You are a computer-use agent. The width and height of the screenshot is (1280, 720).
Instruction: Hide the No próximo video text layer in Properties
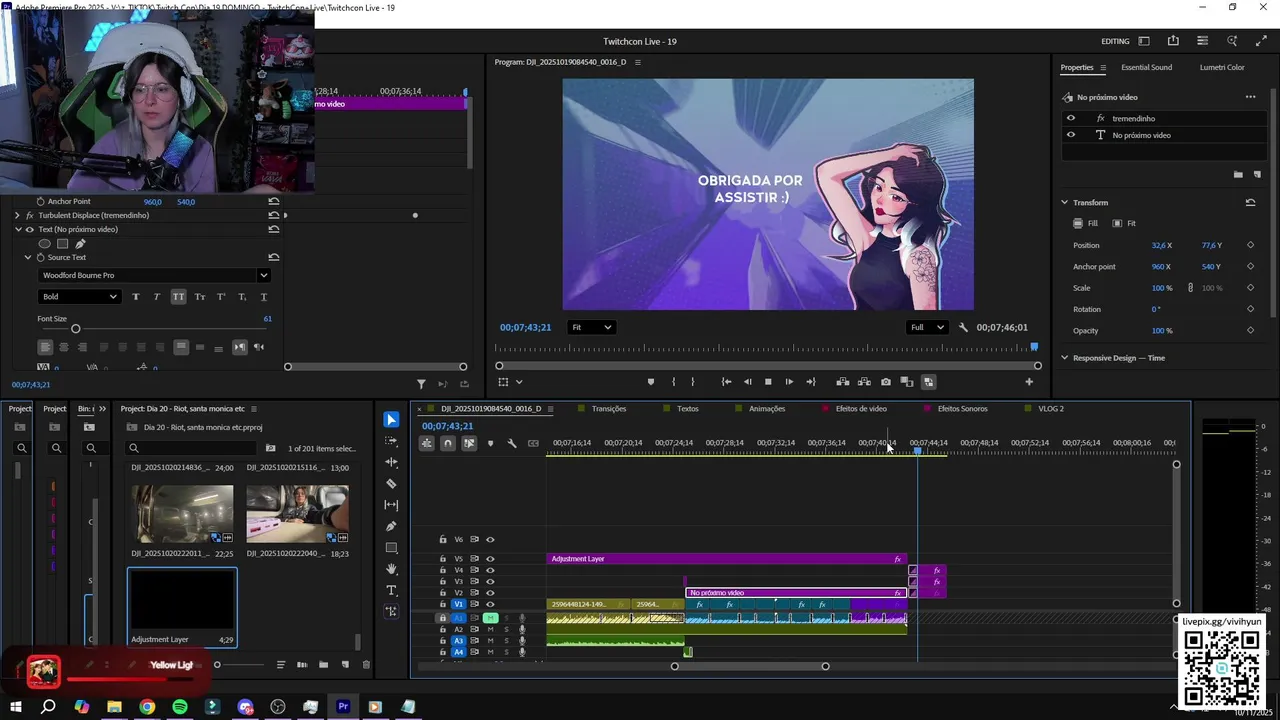[x=1071, y=135]
